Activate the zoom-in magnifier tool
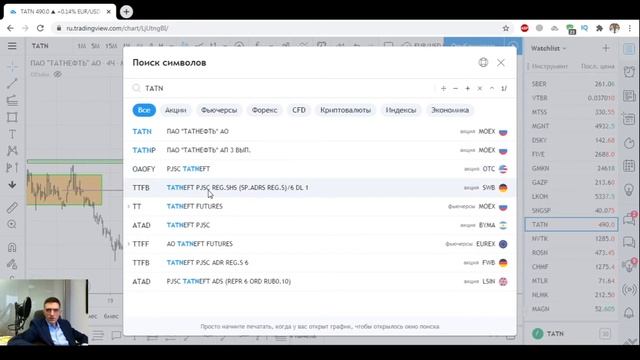 (12, 224)
